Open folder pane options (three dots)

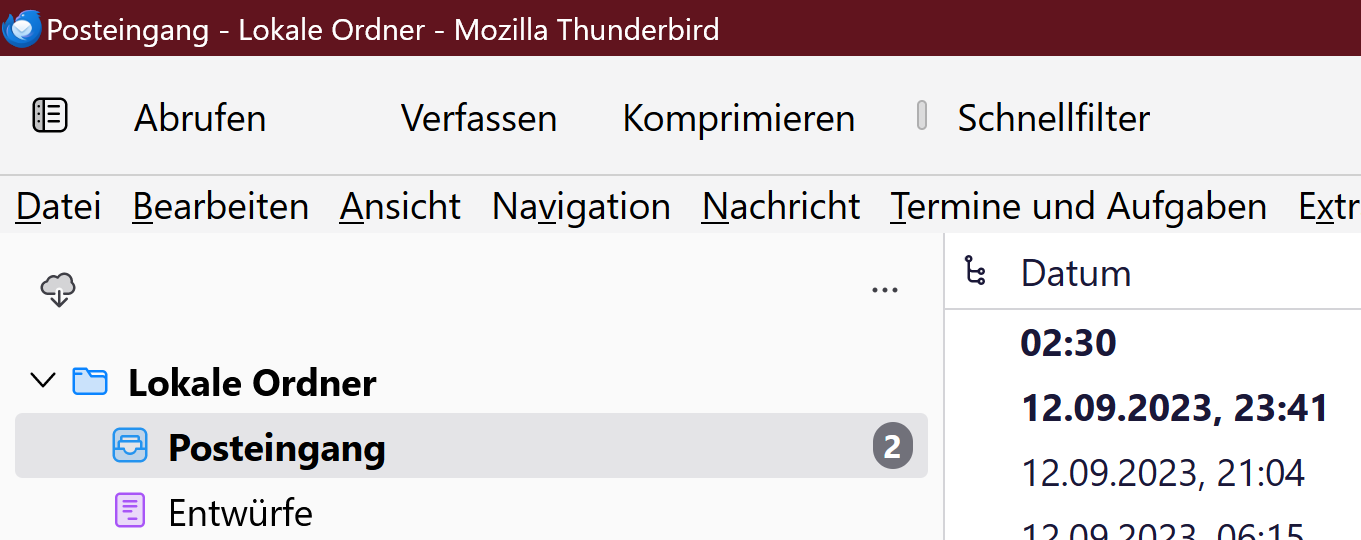click(x=884, y=291)
